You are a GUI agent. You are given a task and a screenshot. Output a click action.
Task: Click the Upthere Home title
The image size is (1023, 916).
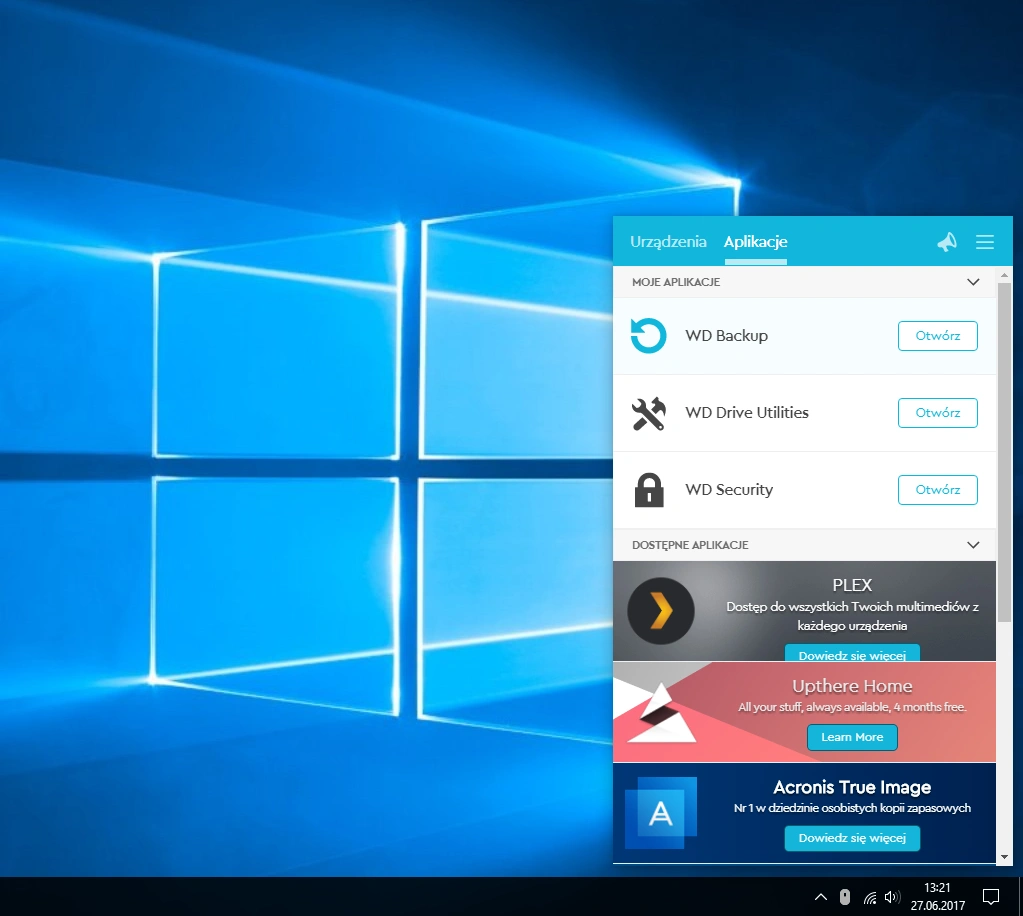click(852, 686)
